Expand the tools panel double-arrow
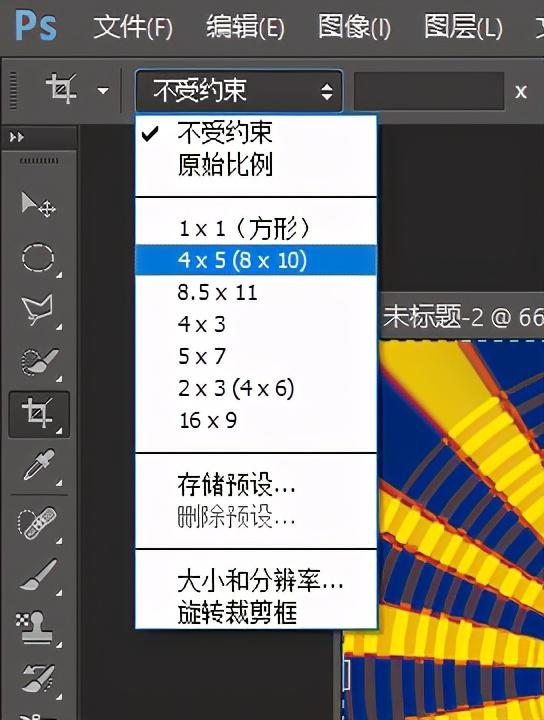544x720 pixels. pyautogui.click(x=17, y=137)
